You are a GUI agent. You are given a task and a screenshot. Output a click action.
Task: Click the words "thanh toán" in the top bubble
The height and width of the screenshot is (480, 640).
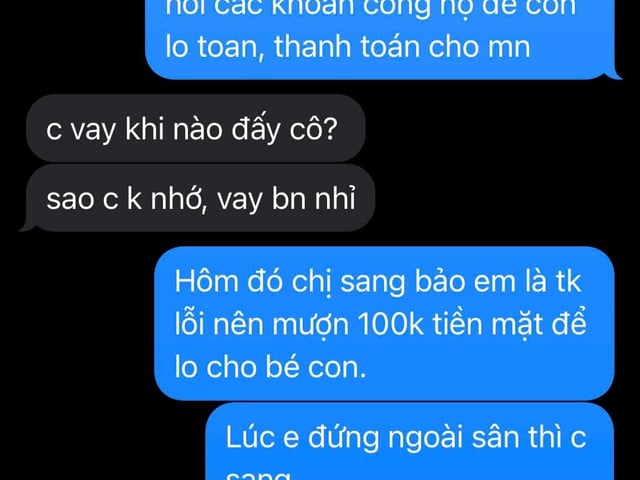tap(347, 46)
